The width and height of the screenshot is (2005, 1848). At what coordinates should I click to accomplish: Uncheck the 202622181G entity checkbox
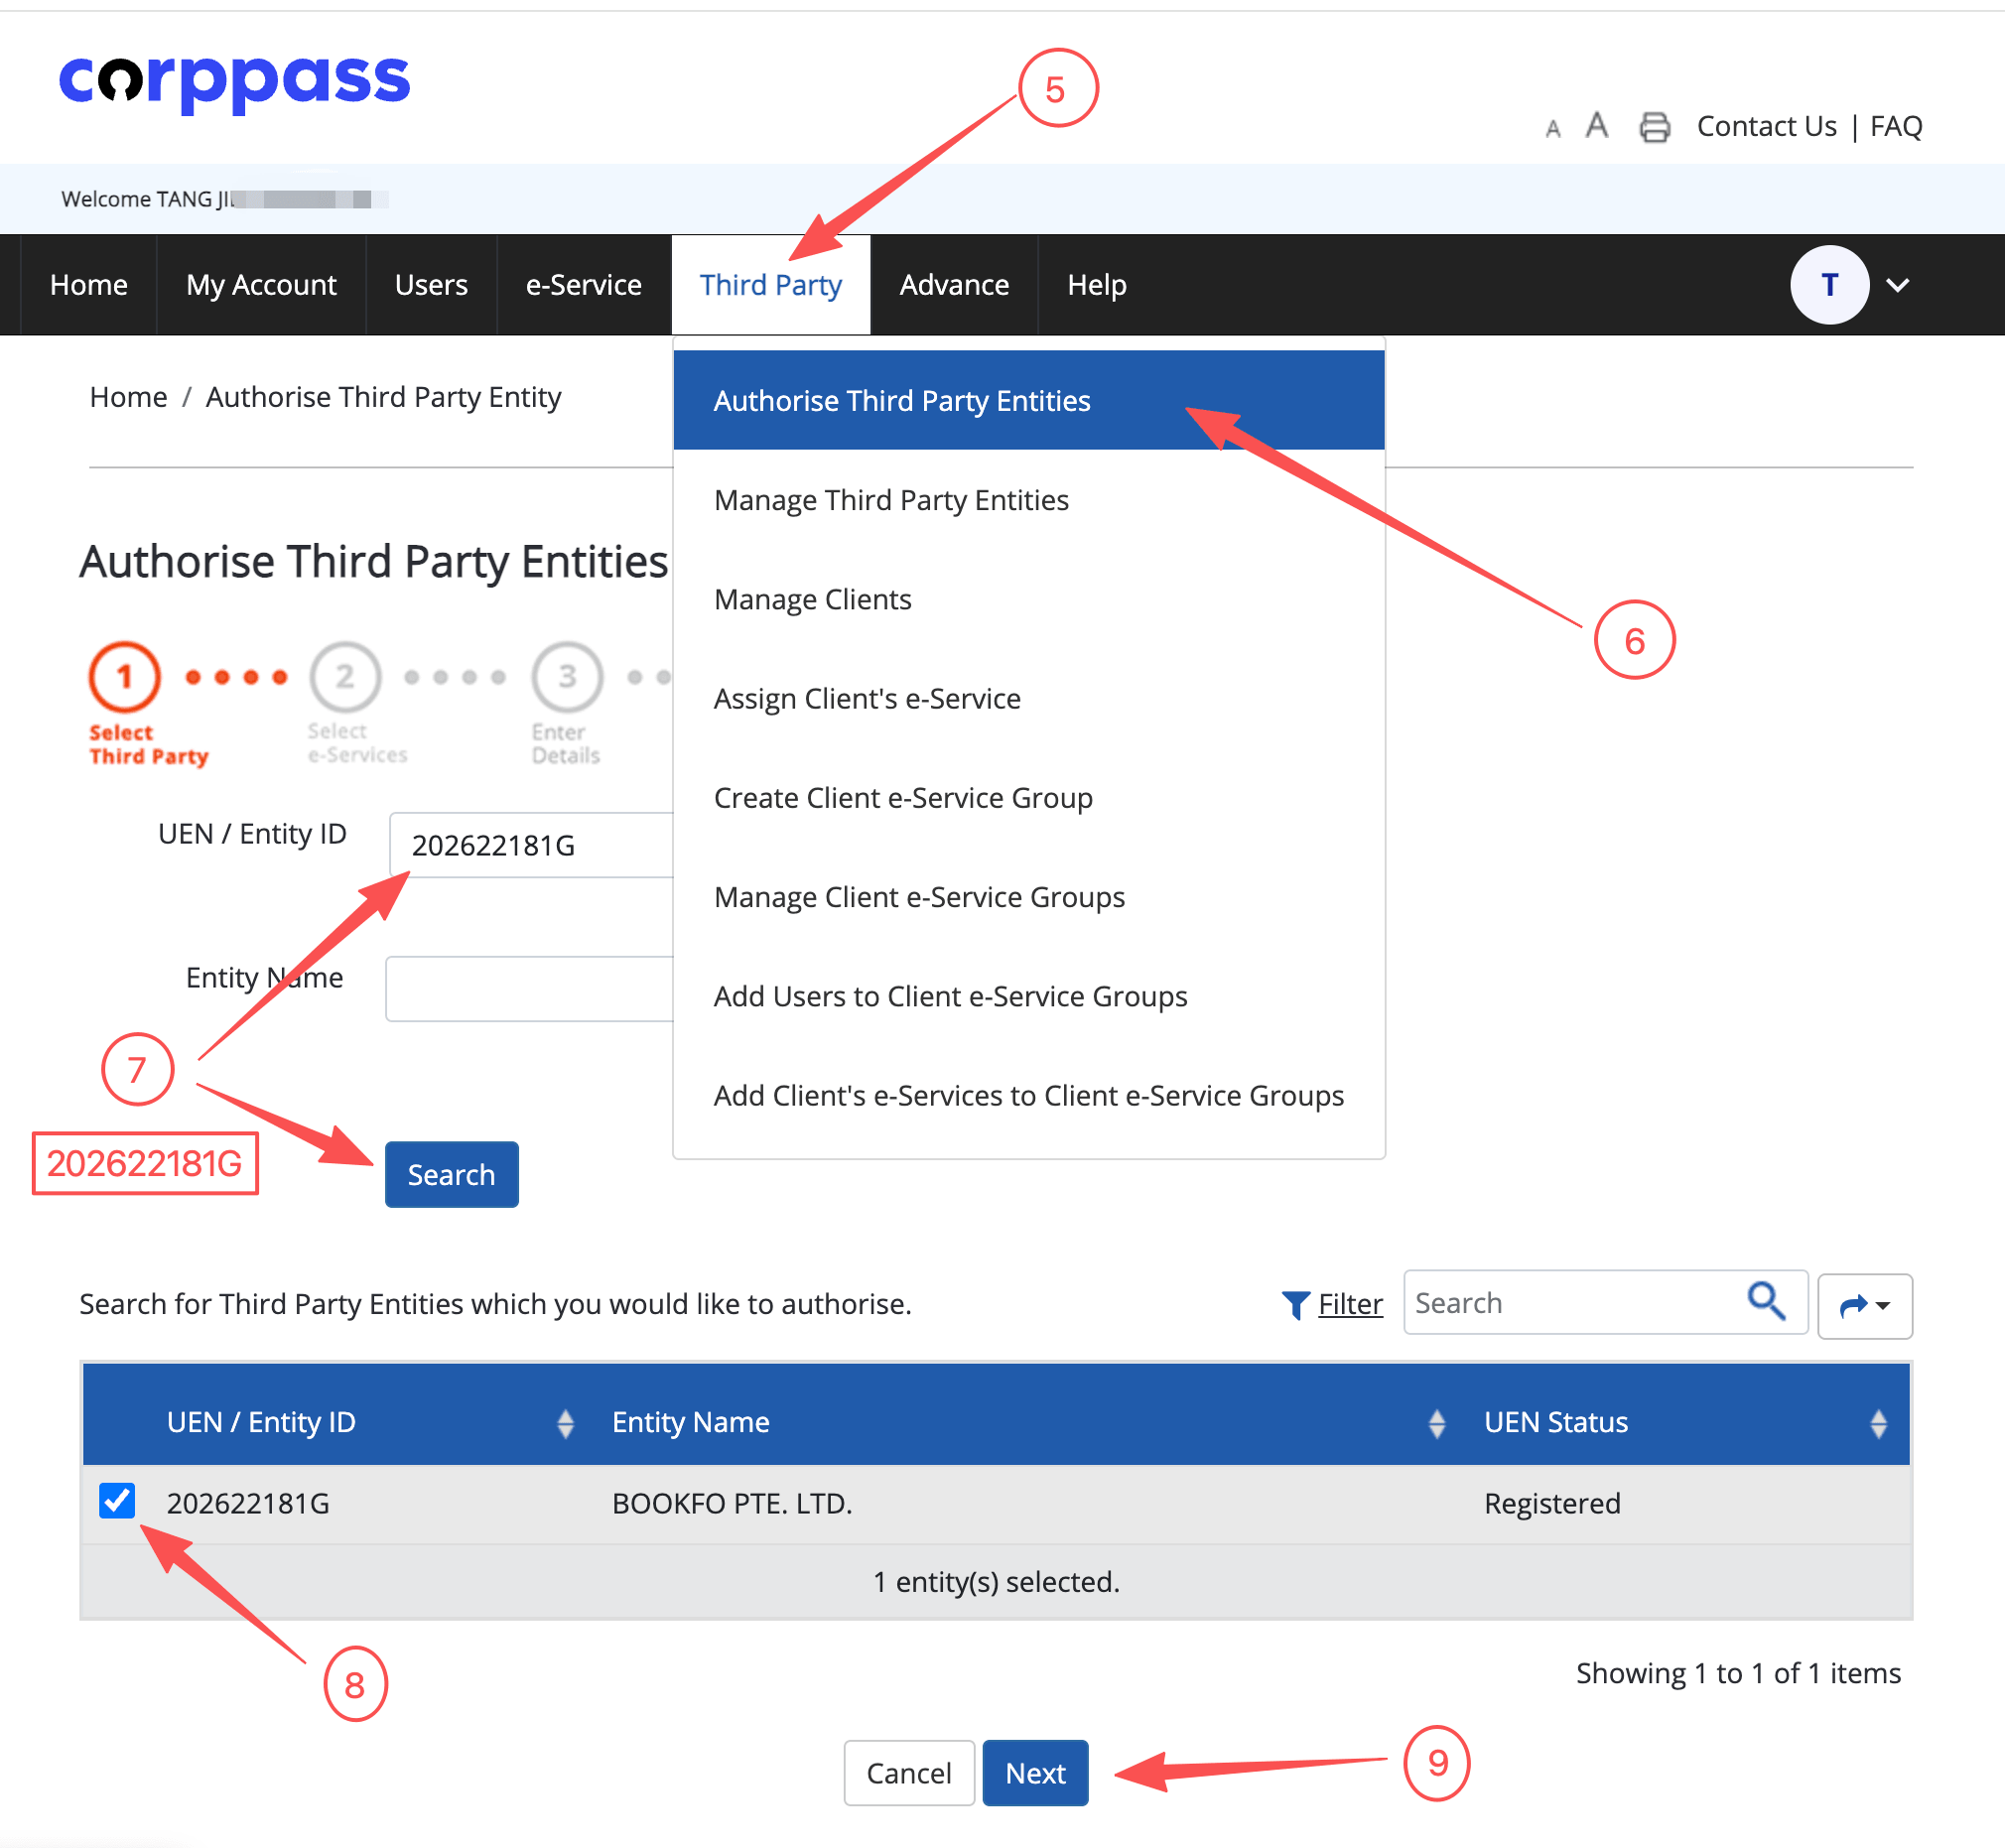[x=117, y=1501]
